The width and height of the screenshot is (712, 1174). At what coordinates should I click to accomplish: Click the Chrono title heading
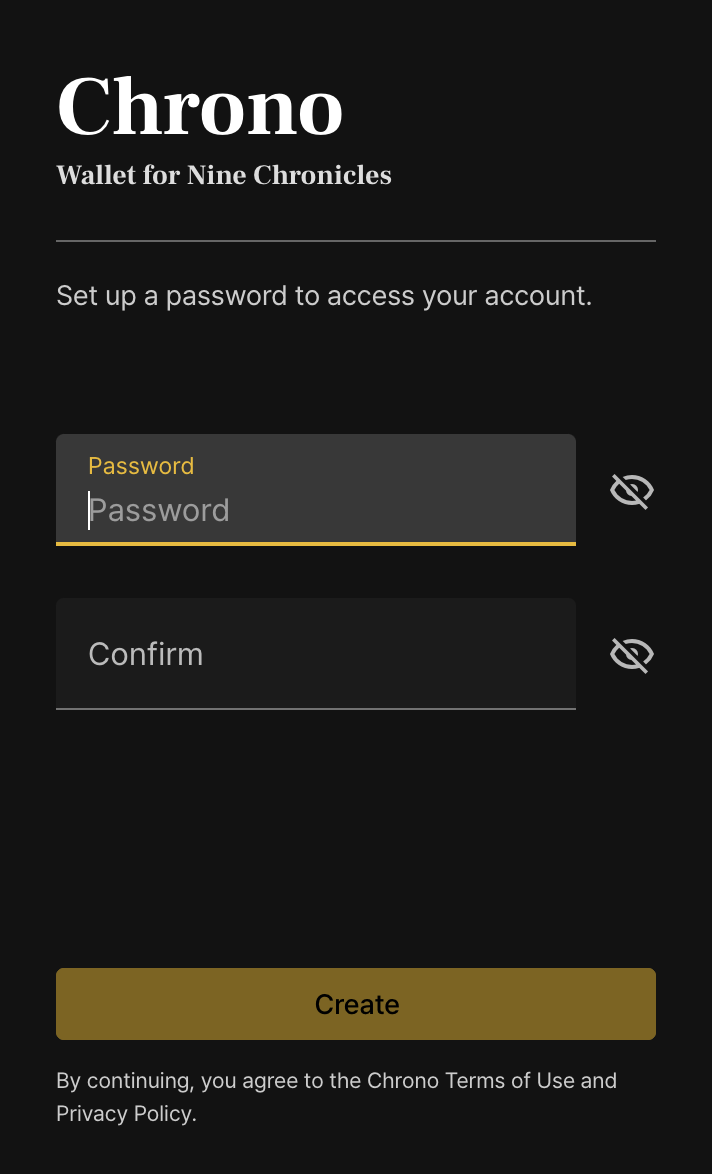click(x=200, y=107)
